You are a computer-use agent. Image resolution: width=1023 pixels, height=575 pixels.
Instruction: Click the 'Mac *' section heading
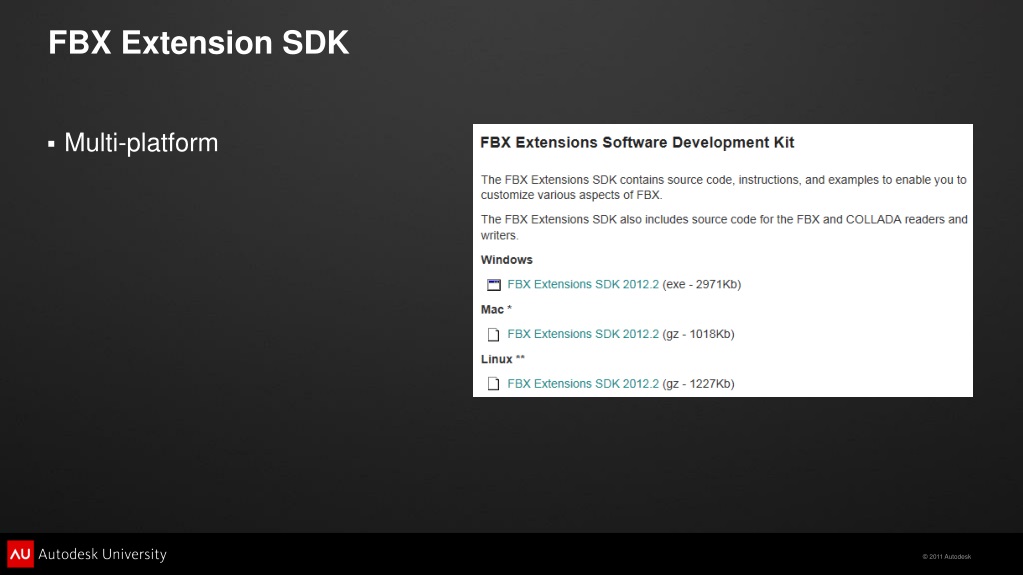coord(496,309)
